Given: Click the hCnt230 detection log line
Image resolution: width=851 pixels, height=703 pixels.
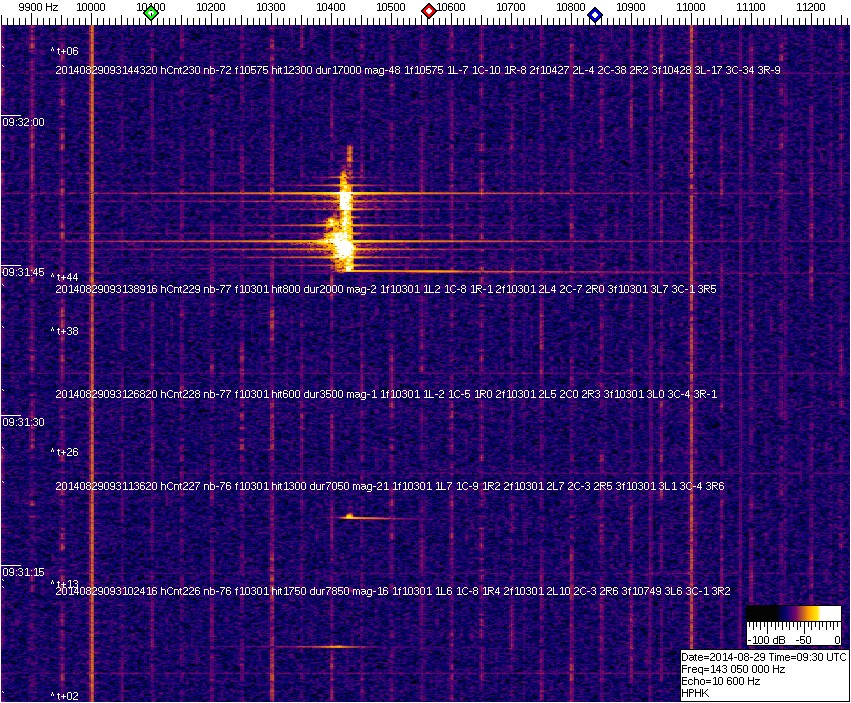Looking at the screenshot, I should coord(417,70).
